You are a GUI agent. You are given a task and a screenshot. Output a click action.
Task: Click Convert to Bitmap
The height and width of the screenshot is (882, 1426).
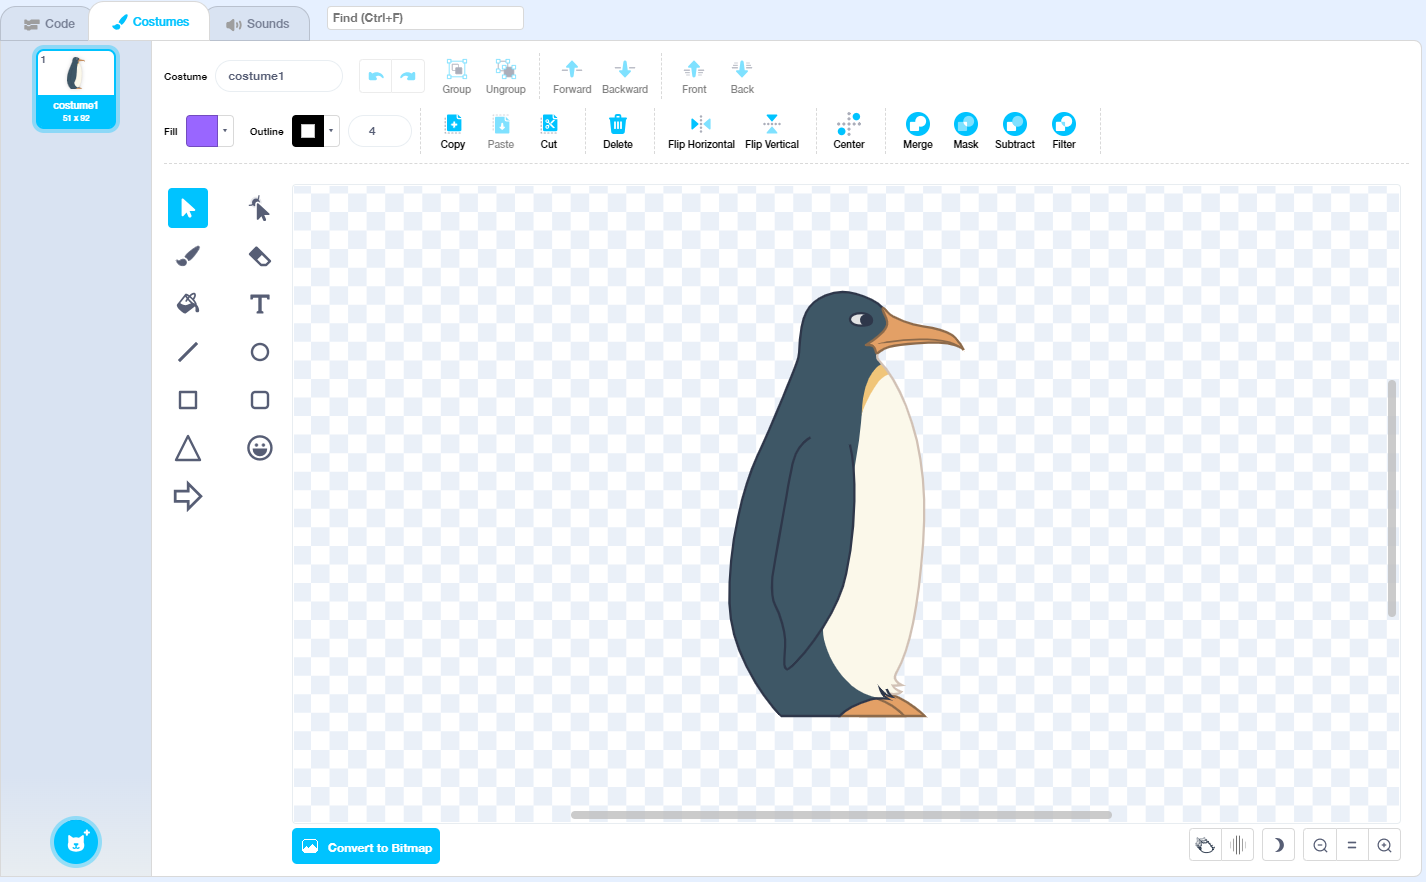tap(365, 846)
